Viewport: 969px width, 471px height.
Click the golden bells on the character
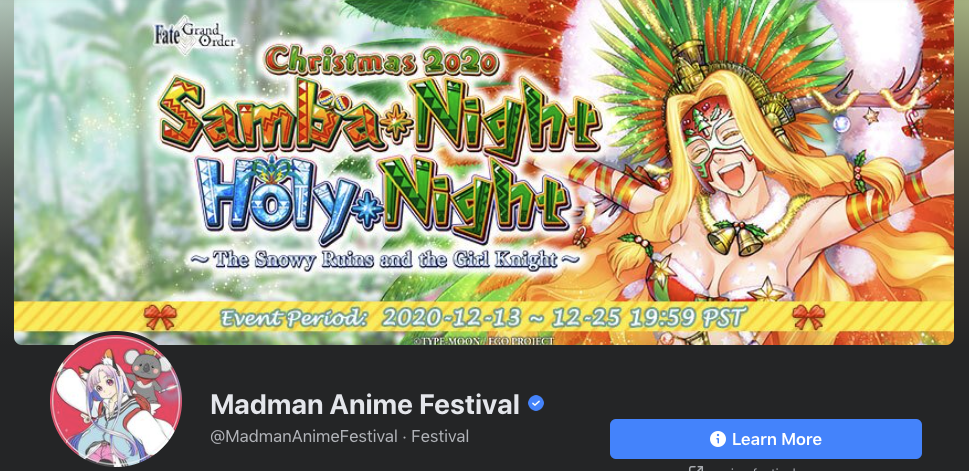pyautogui.click(x=734, y=237)
